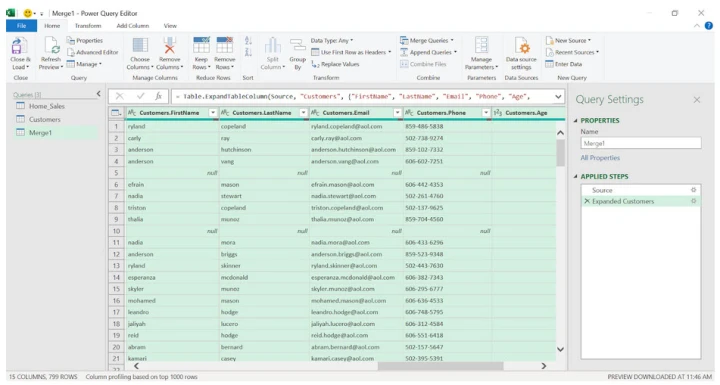Switch to the View tab

[x=170, y=26]
